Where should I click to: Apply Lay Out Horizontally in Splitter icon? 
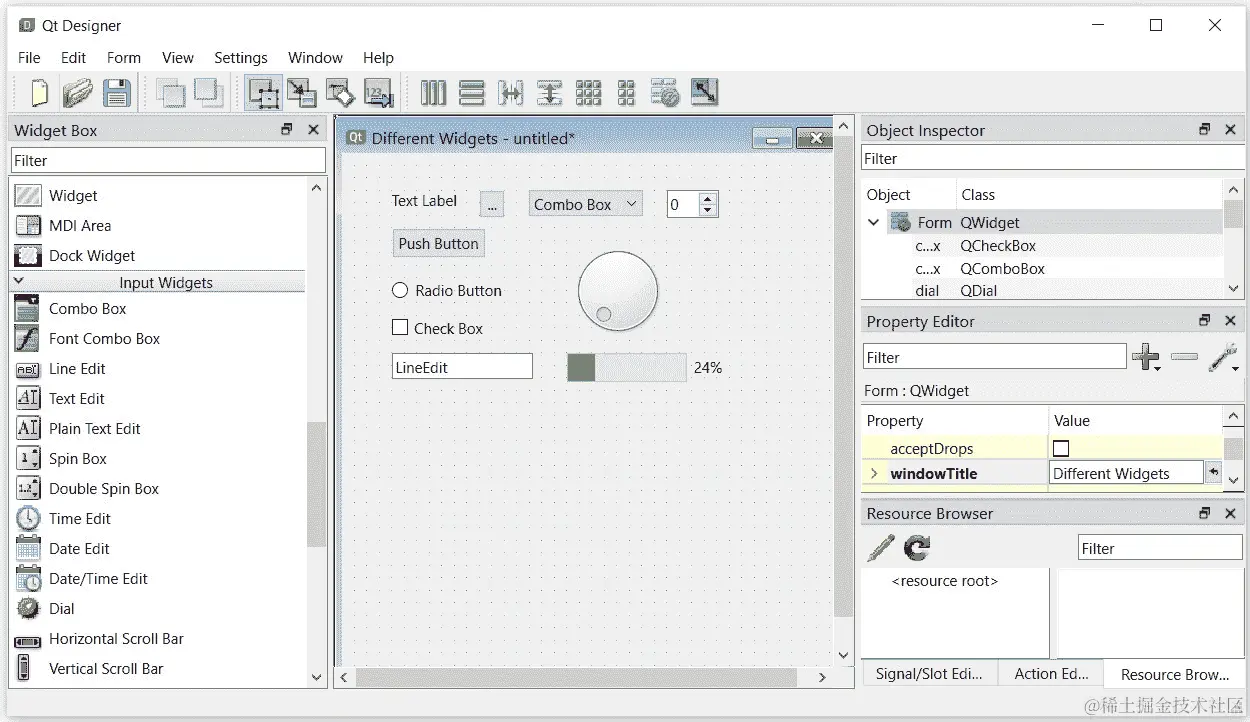(x=511, y=93)
